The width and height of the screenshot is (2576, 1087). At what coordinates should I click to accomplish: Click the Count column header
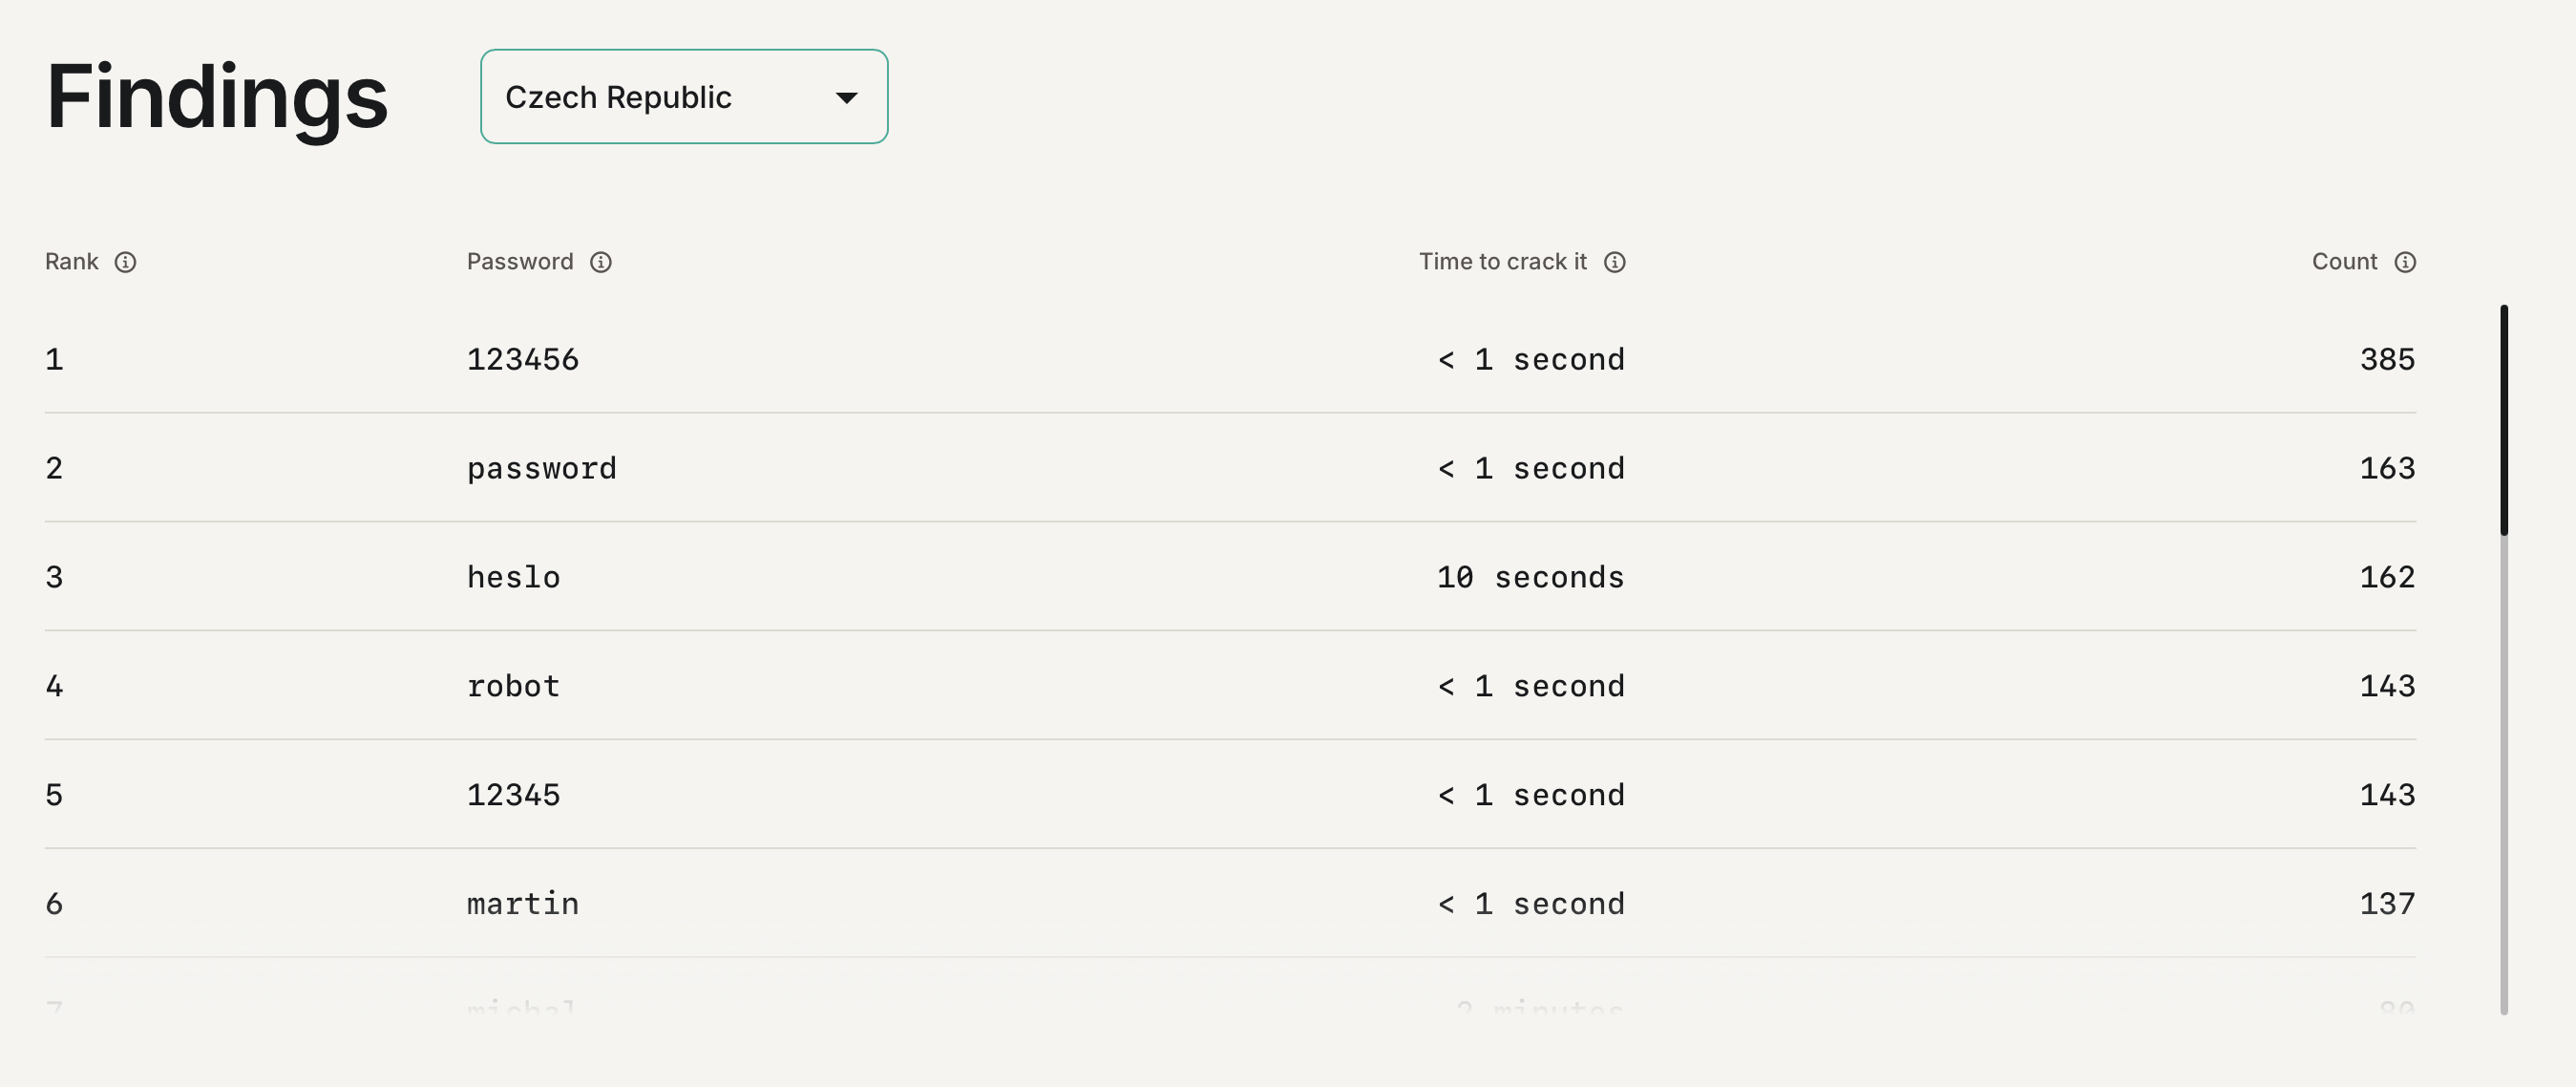click(2344, 262)
